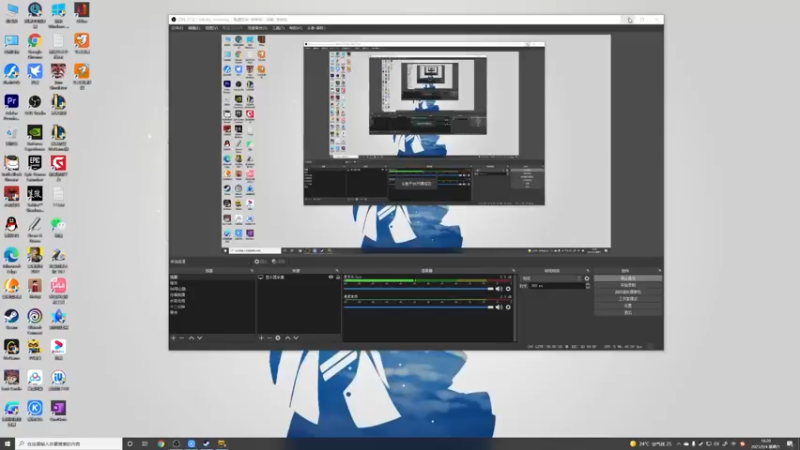Viewport: 800px width, 450px height.
Task: Pop out the Audio Mixer dock via header icon
Action: click(513, 270)
